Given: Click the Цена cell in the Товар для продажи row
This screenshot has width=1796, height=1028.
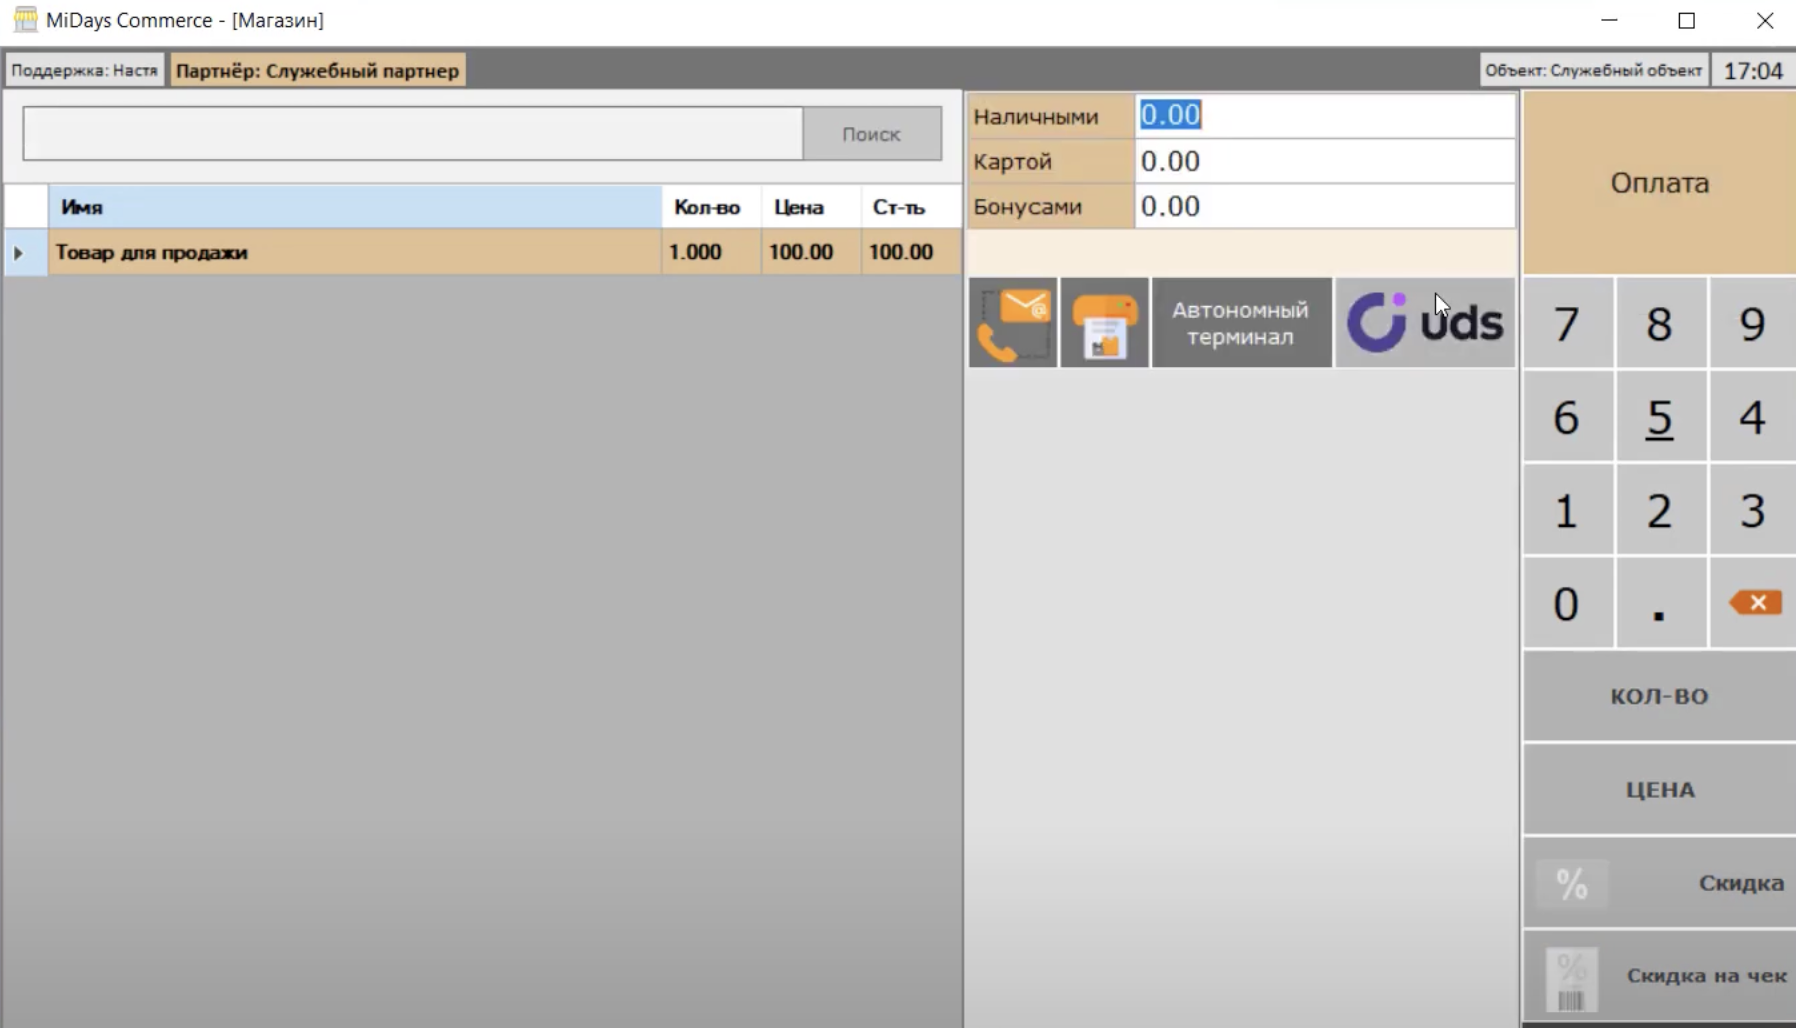Looking at the screenshot, I should click(811, 253).
